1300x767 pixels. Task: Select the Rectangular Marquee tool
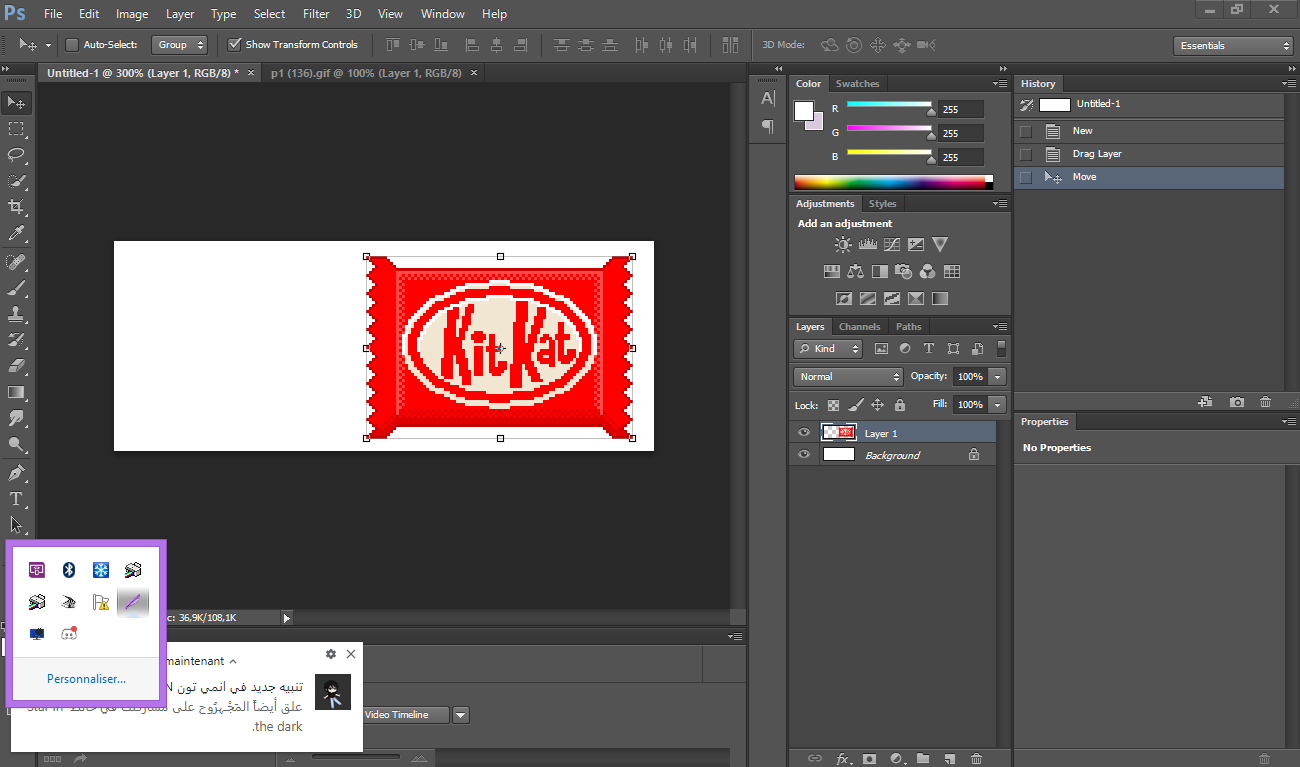[x=16, y=129]
